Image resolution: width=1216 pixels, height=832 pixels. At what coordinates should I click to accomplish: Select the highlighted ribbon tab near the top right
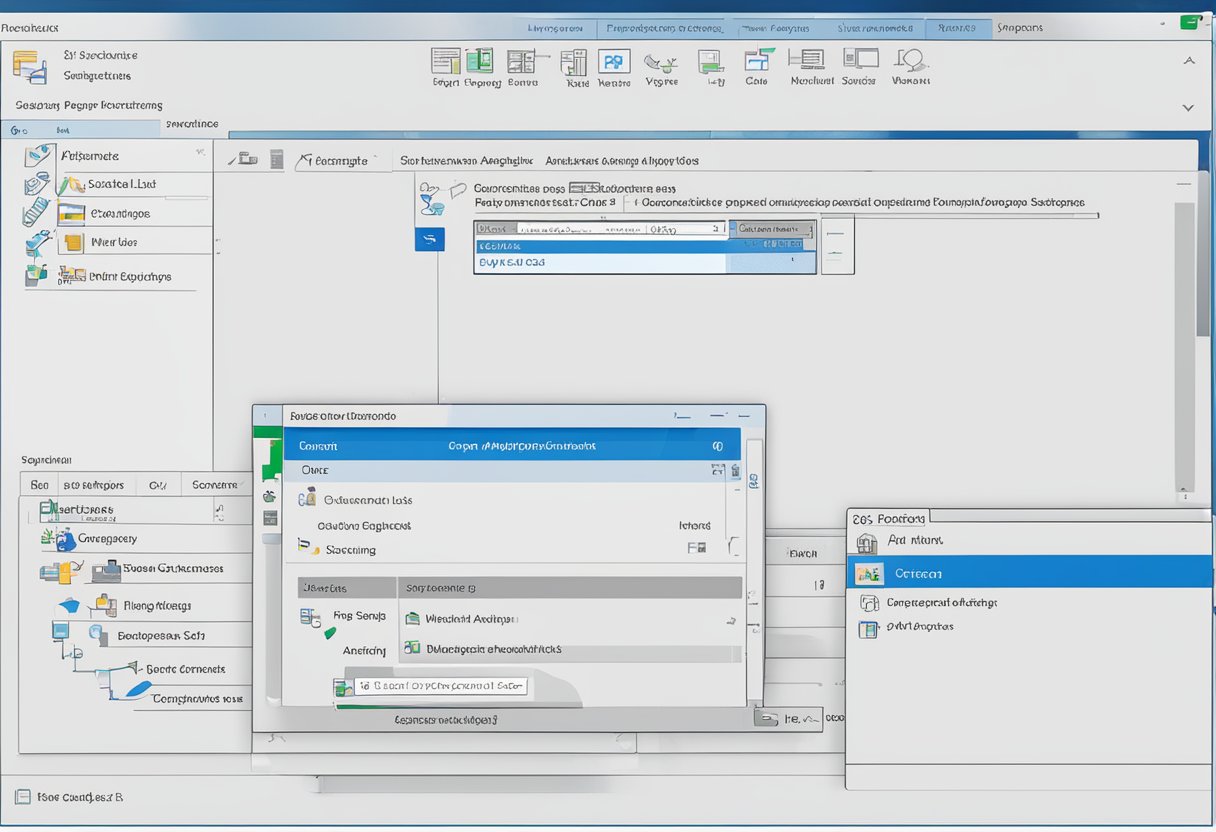point(958,27)
